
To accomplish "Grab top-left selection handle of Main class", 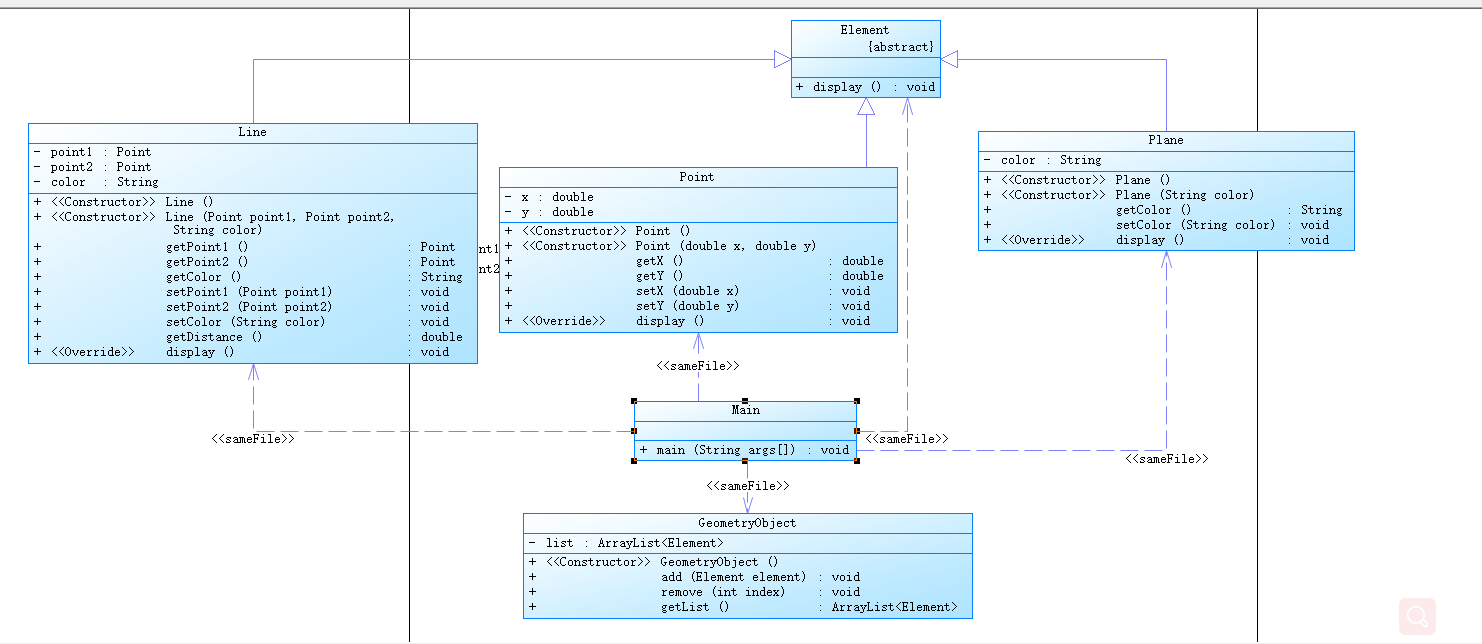I will click(634, 400).
